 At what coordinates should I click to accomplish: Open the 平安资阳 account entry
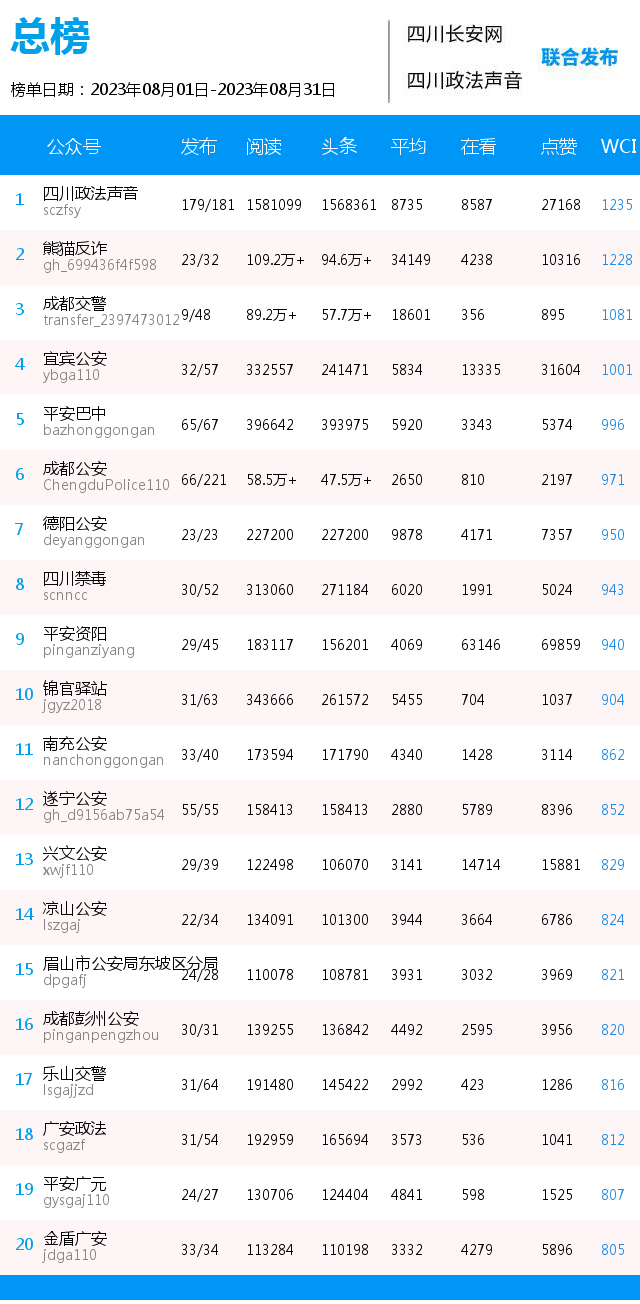click(x=74, y=633)
